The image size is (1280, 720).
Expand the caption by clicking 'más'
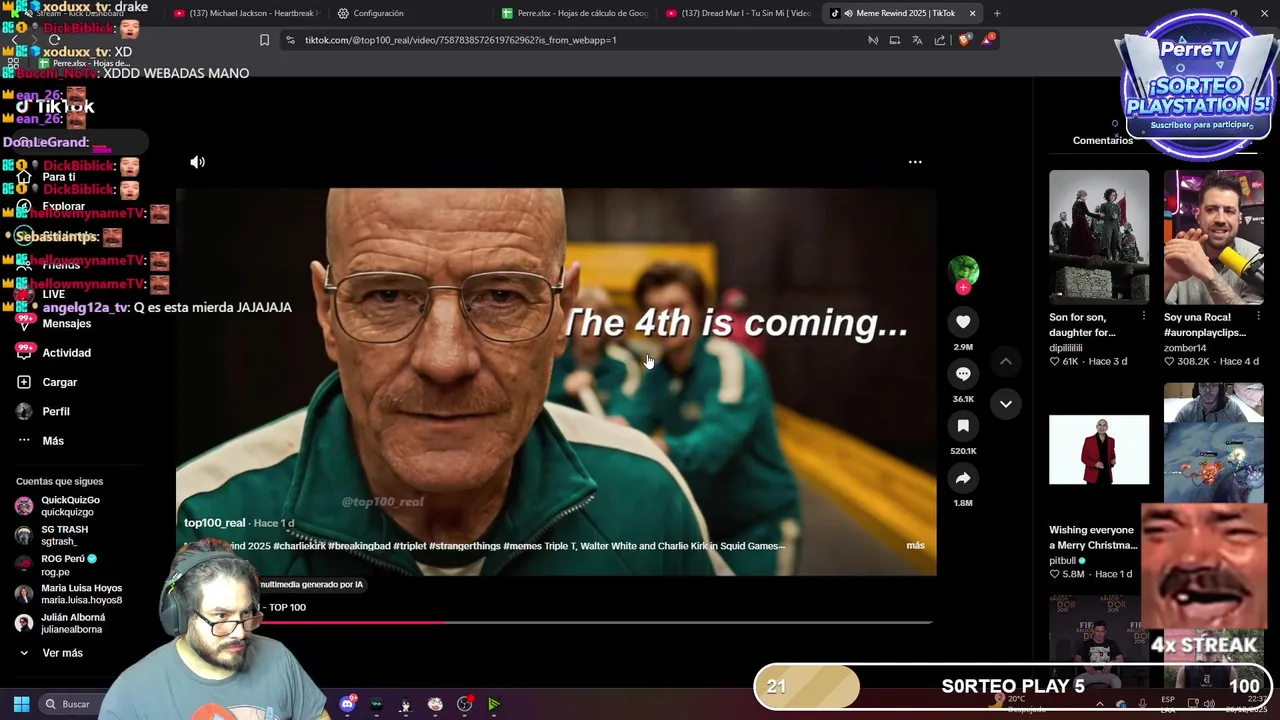click(x=915, y=546)
